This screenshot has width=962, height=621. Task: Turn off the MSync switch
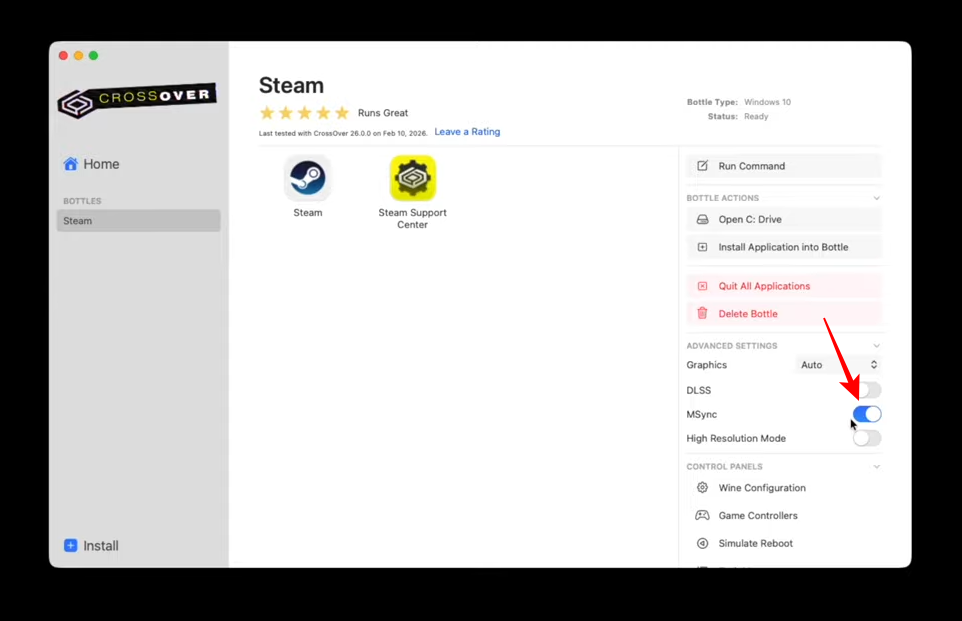pos(867,414)
